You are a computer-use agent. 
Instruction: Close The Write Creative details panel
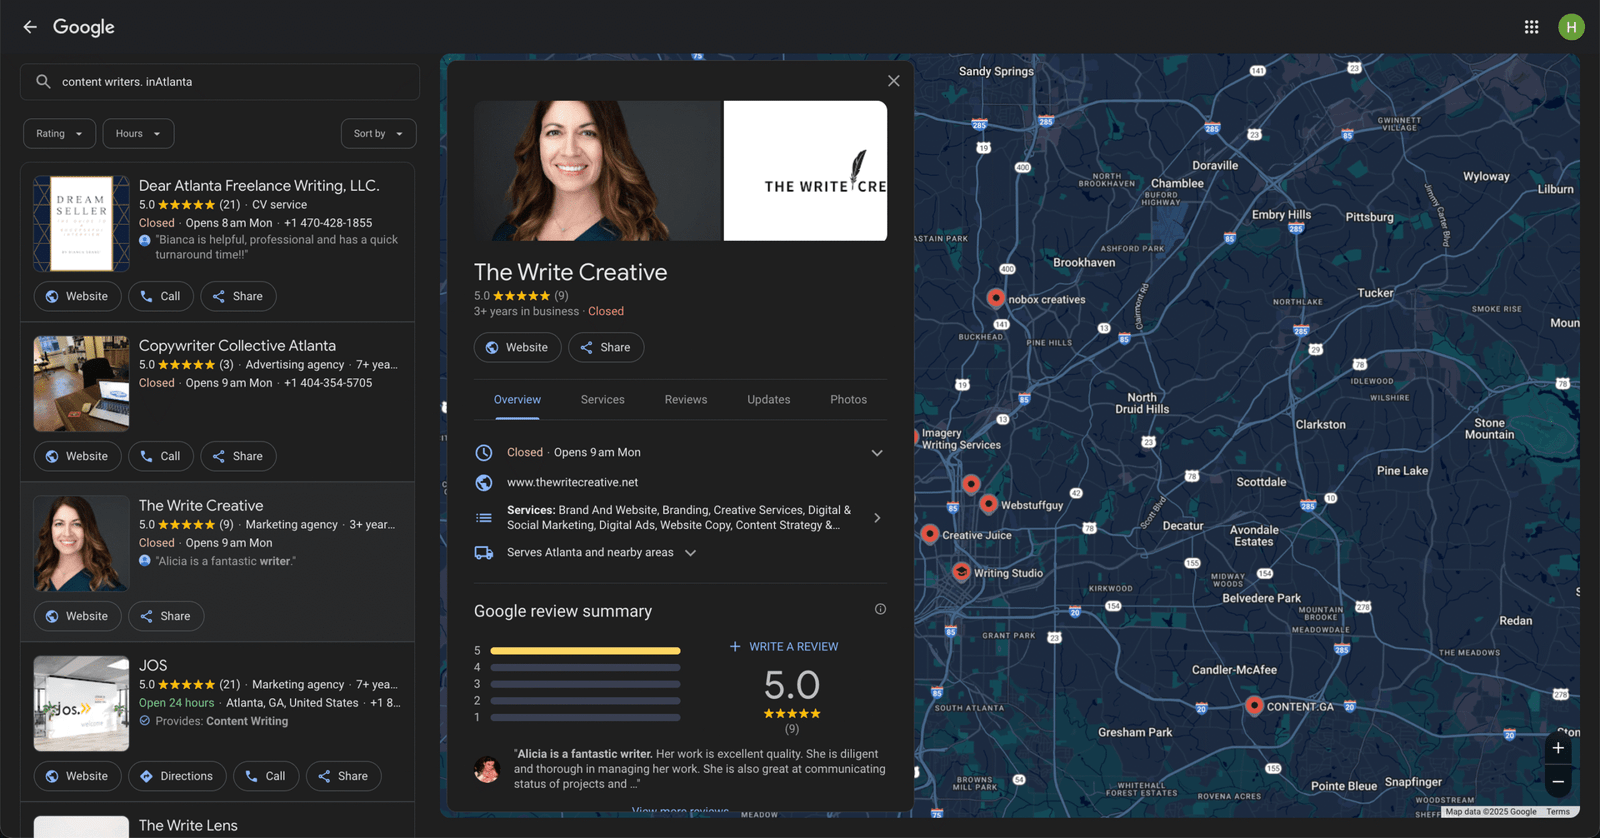(x=894, y=81)
